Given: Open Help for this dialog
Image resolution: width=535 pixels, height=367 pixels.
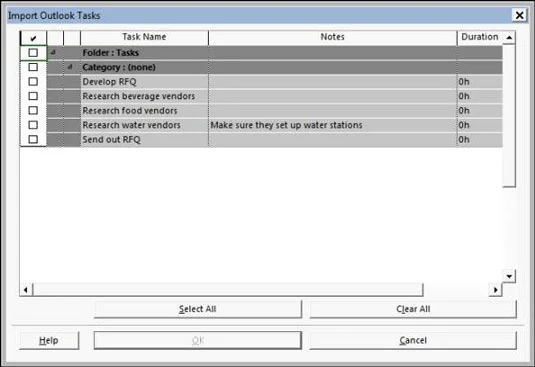Looking at the screenshot, I should pyautogui.click(x=49, y=340).
